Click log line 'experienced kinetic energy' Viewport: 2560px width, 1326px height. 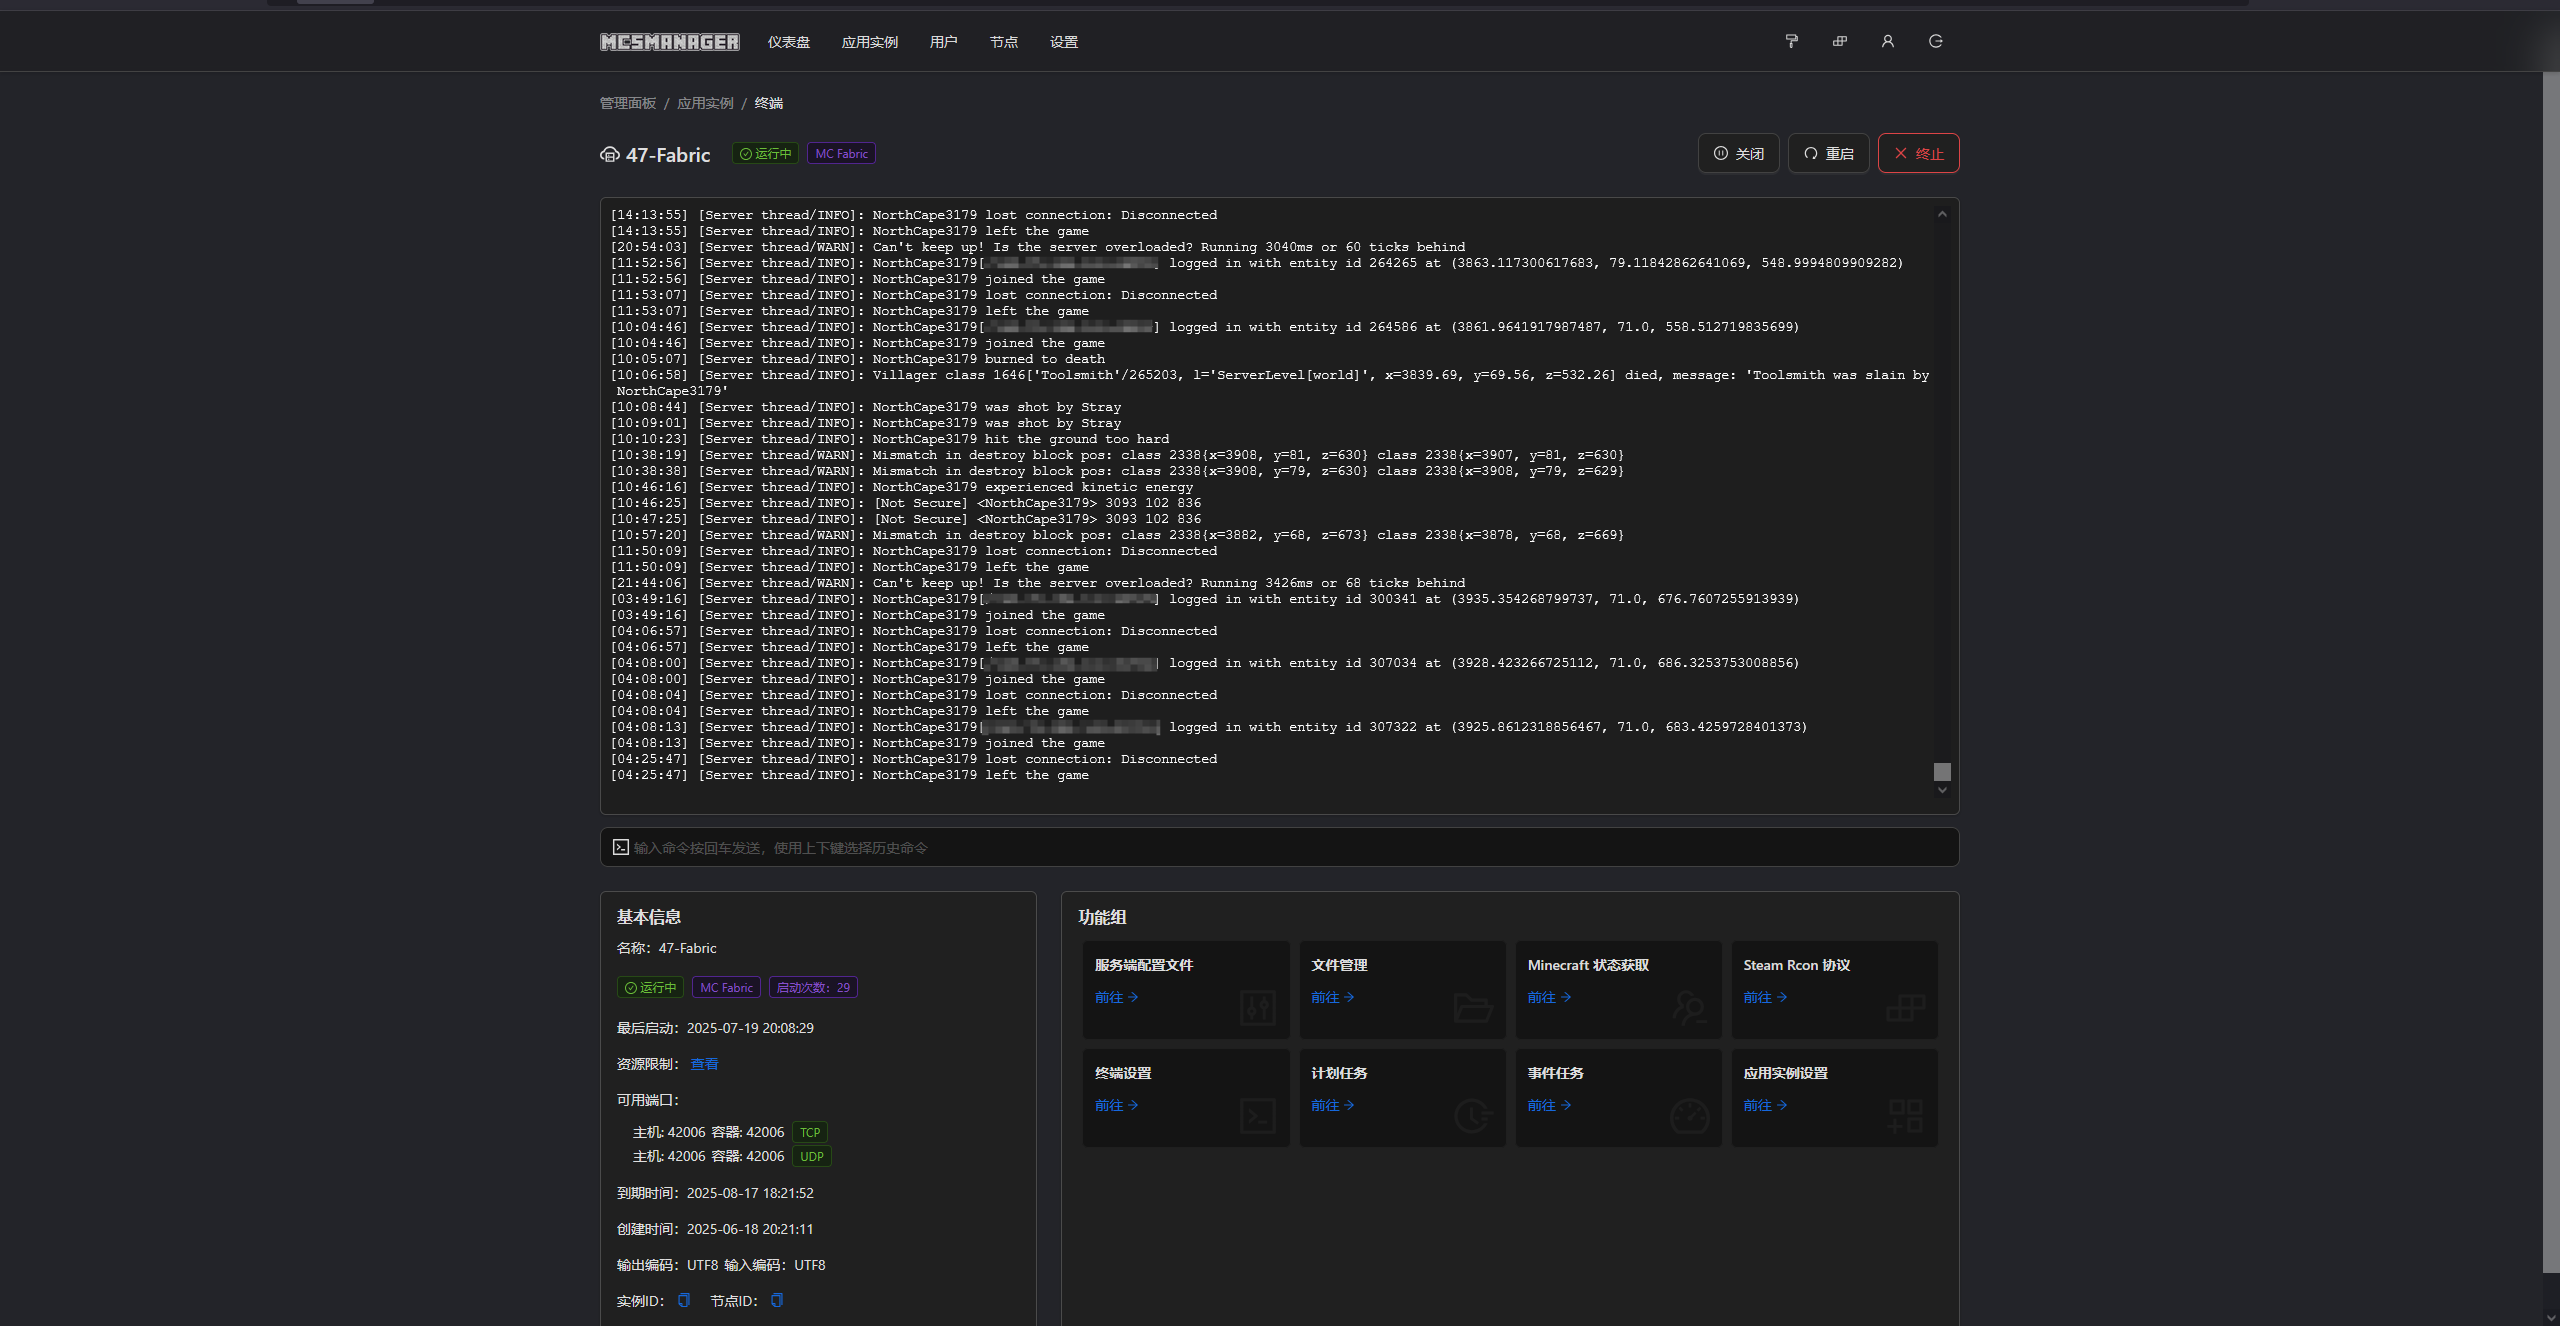pos(902,487)
